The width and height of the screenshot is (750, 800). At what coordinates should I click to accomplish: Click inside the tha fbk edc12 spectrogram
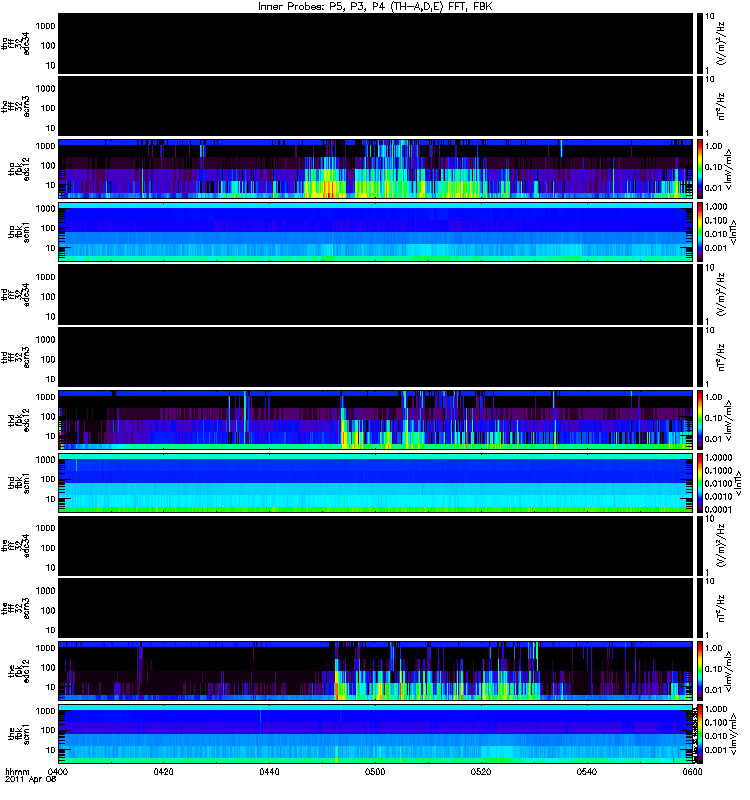(x=376, y=169)
